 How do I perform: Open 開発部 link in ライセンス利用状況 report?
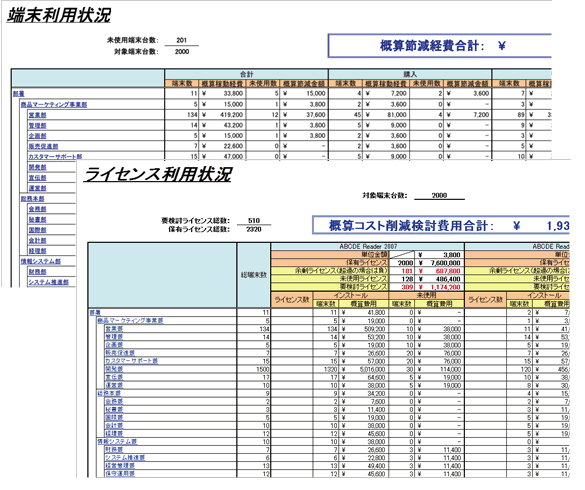pos(114,369)
